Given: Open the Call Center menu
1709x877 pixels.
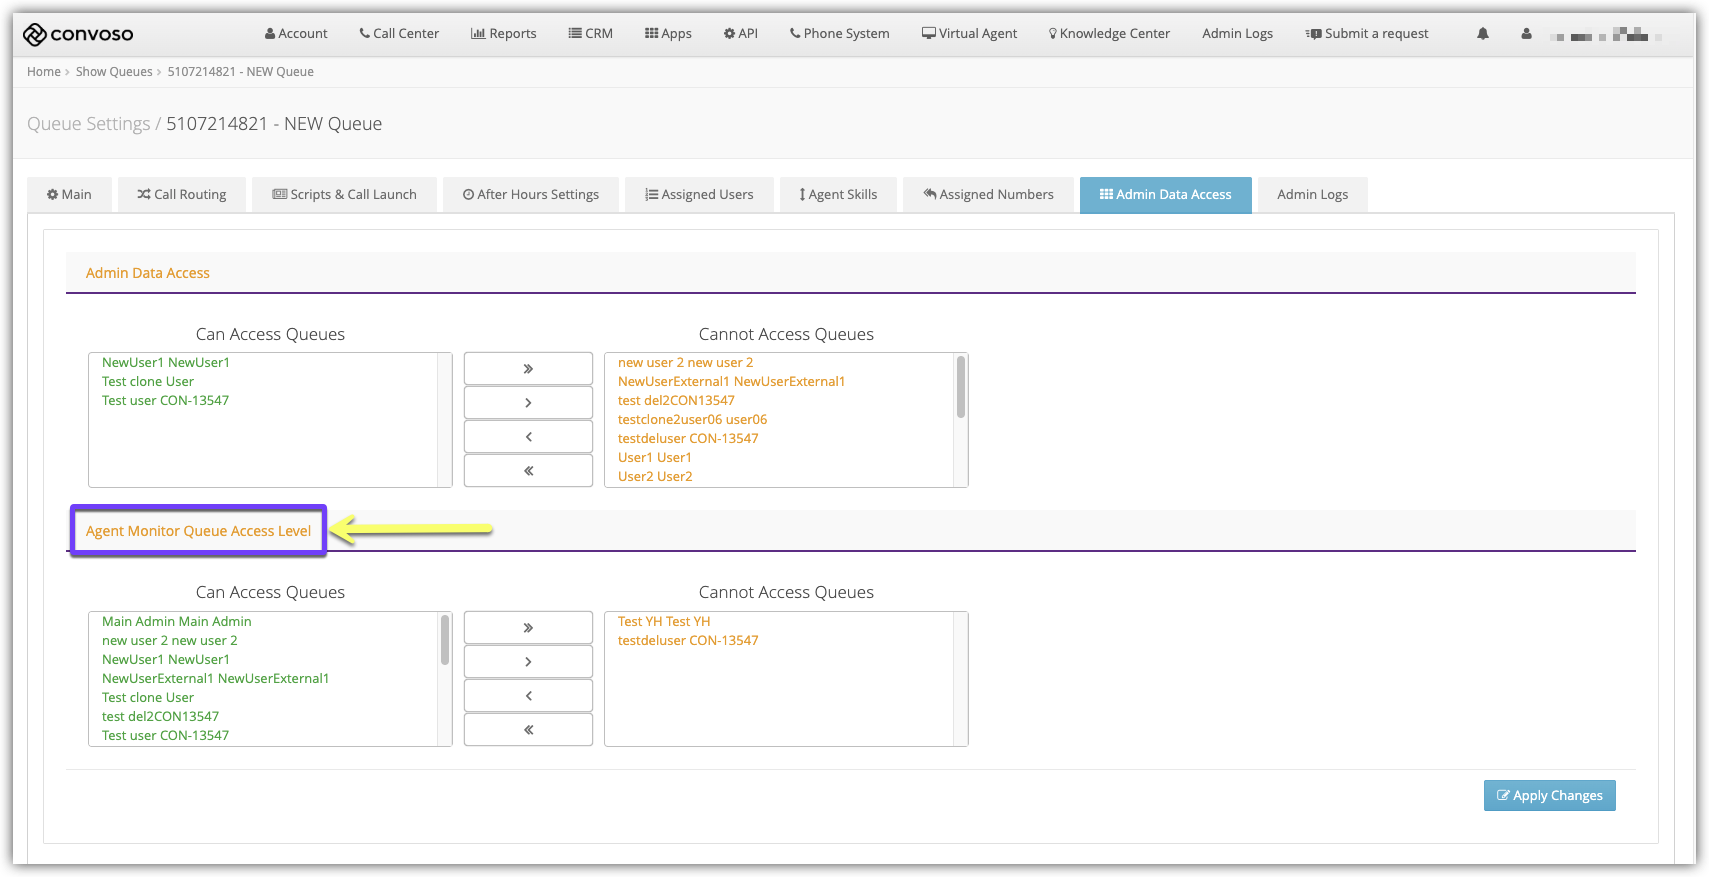Looking at the screenshot, I should click(399, 34).
